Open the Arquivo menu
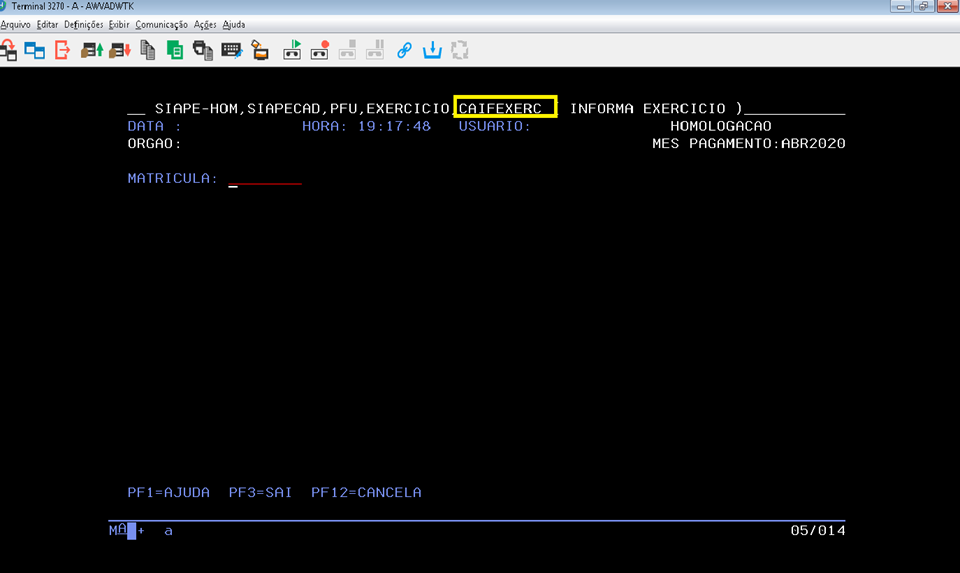Viewport: 960px width, 573px height. coord(15,24)
